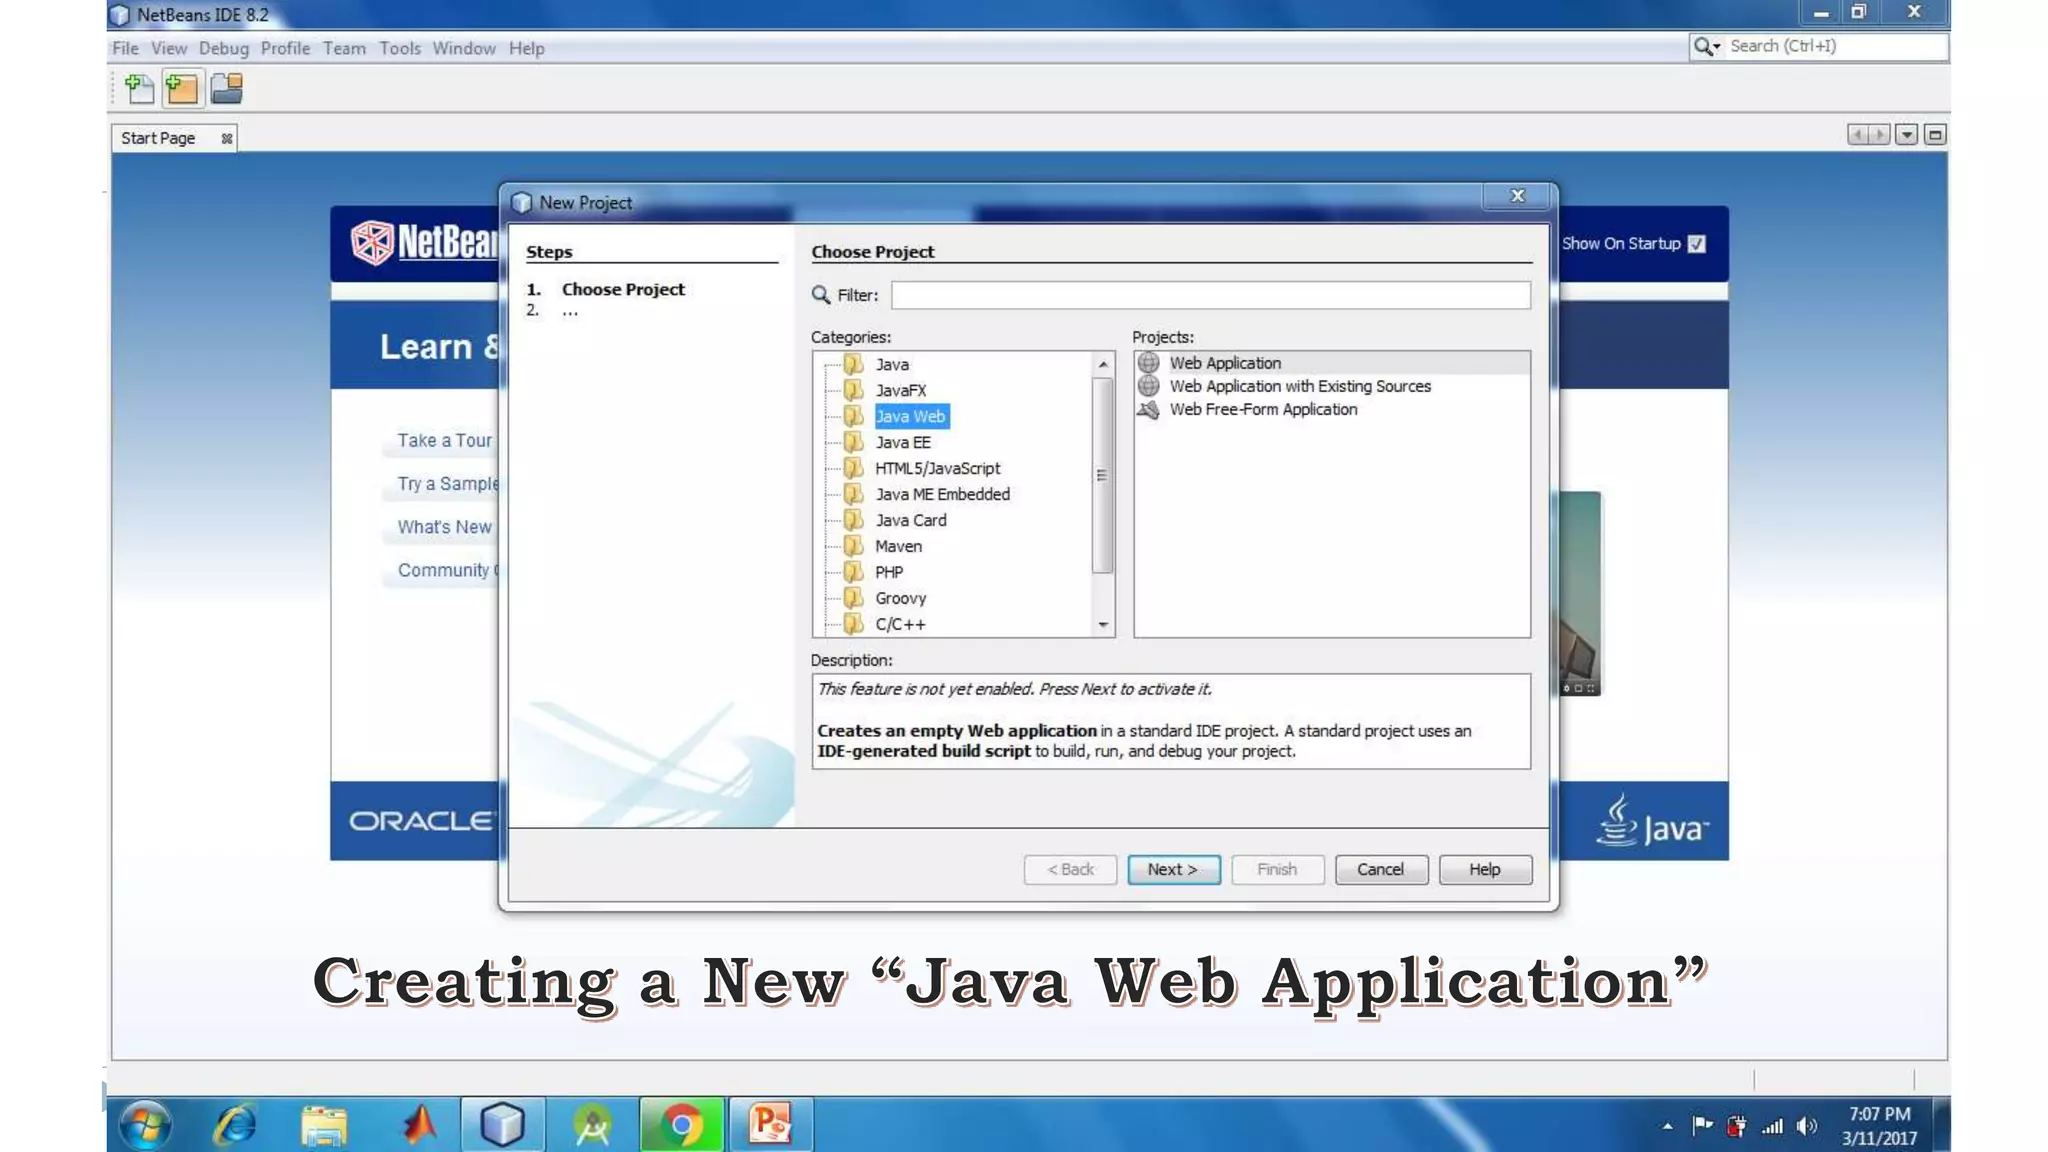
Task: Show hidden system tray icons
Action: click(1667, 1126)
